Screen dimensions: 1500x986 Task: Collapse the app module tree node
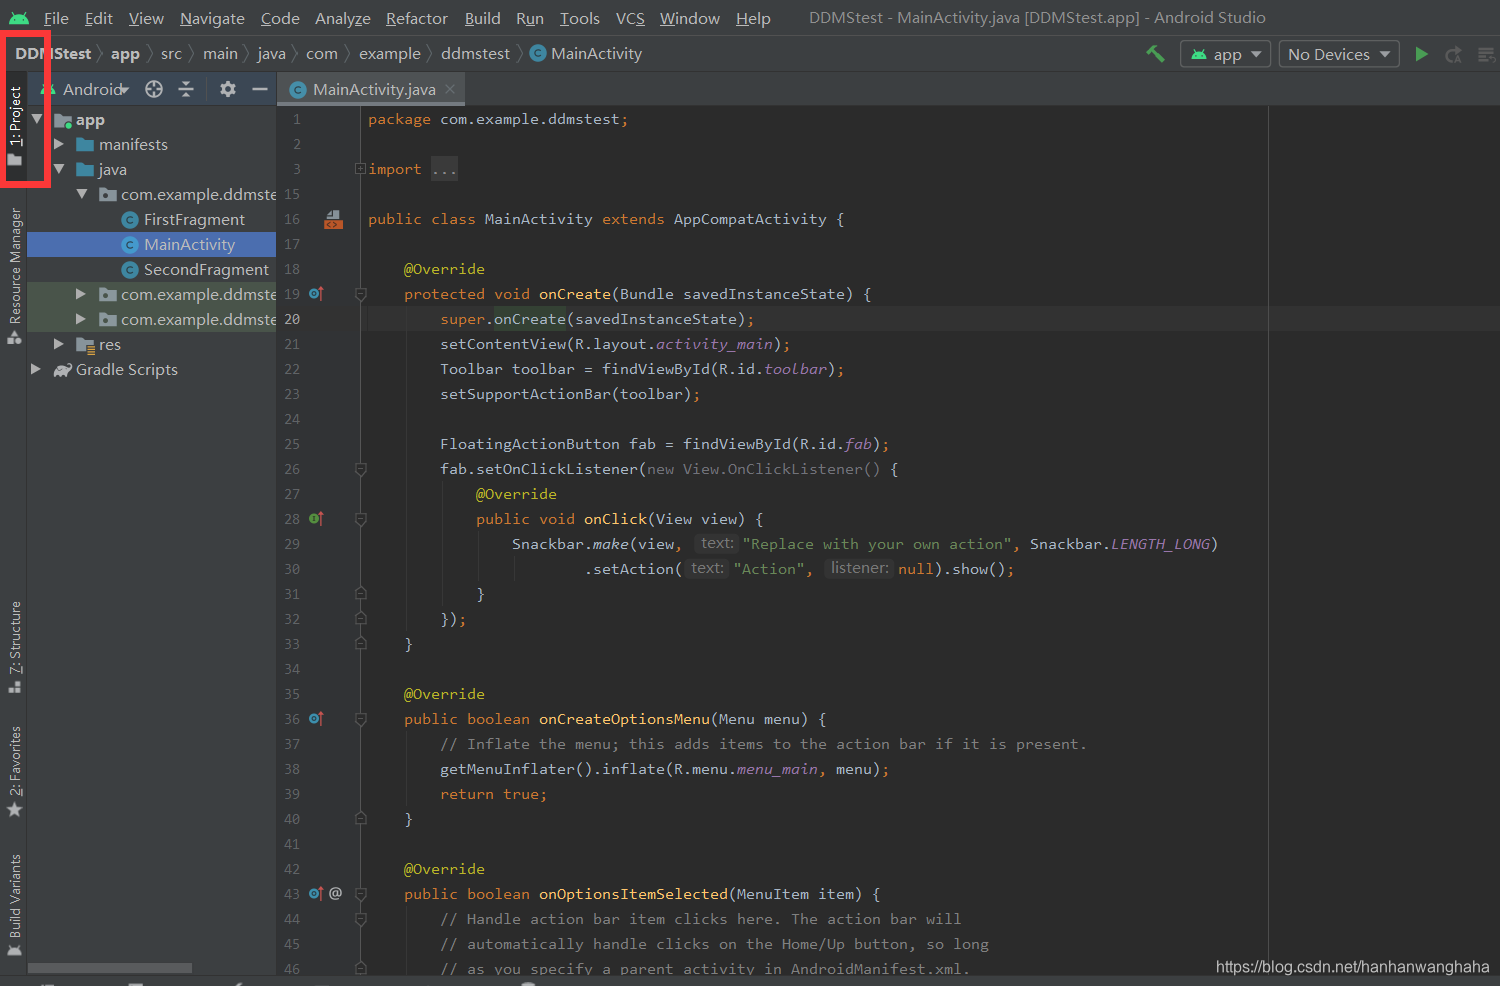37,119
